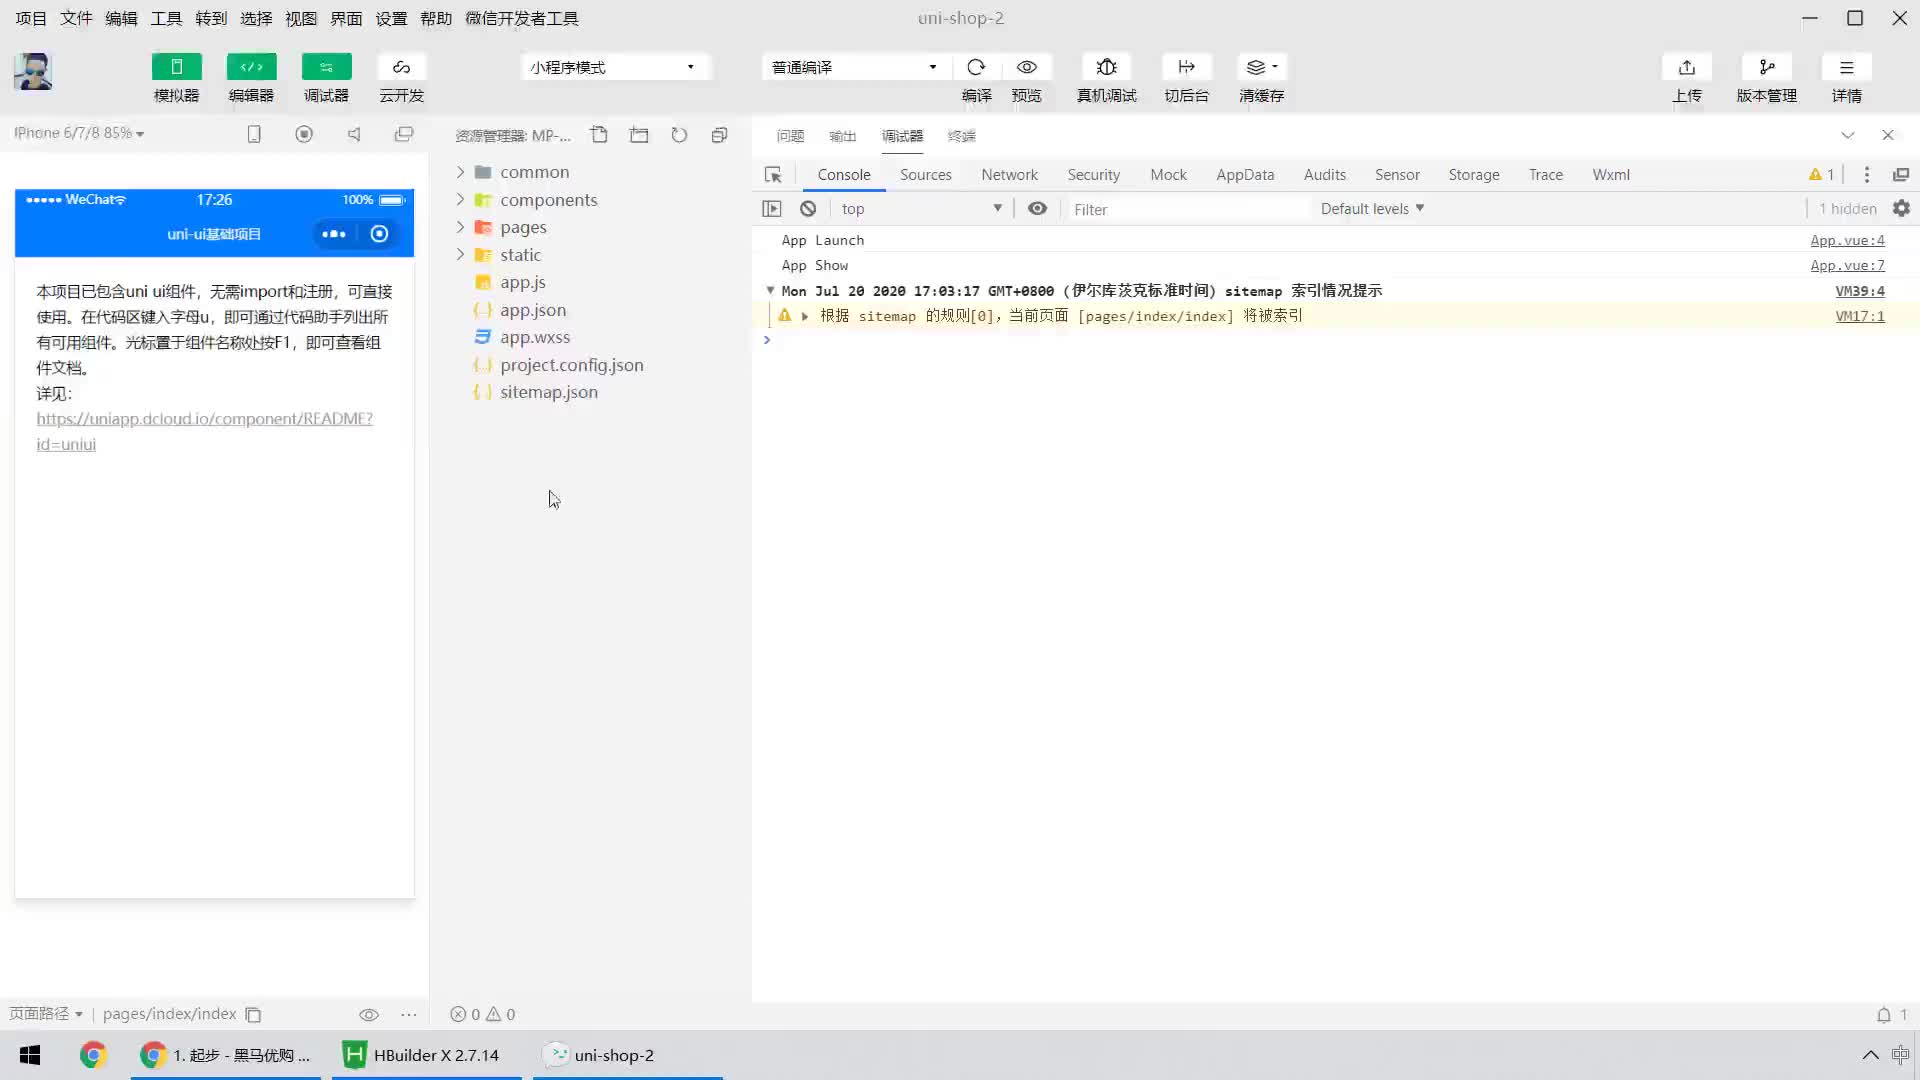
Task: Toggle the error warning filter icon
Action: pos(1821,173)
